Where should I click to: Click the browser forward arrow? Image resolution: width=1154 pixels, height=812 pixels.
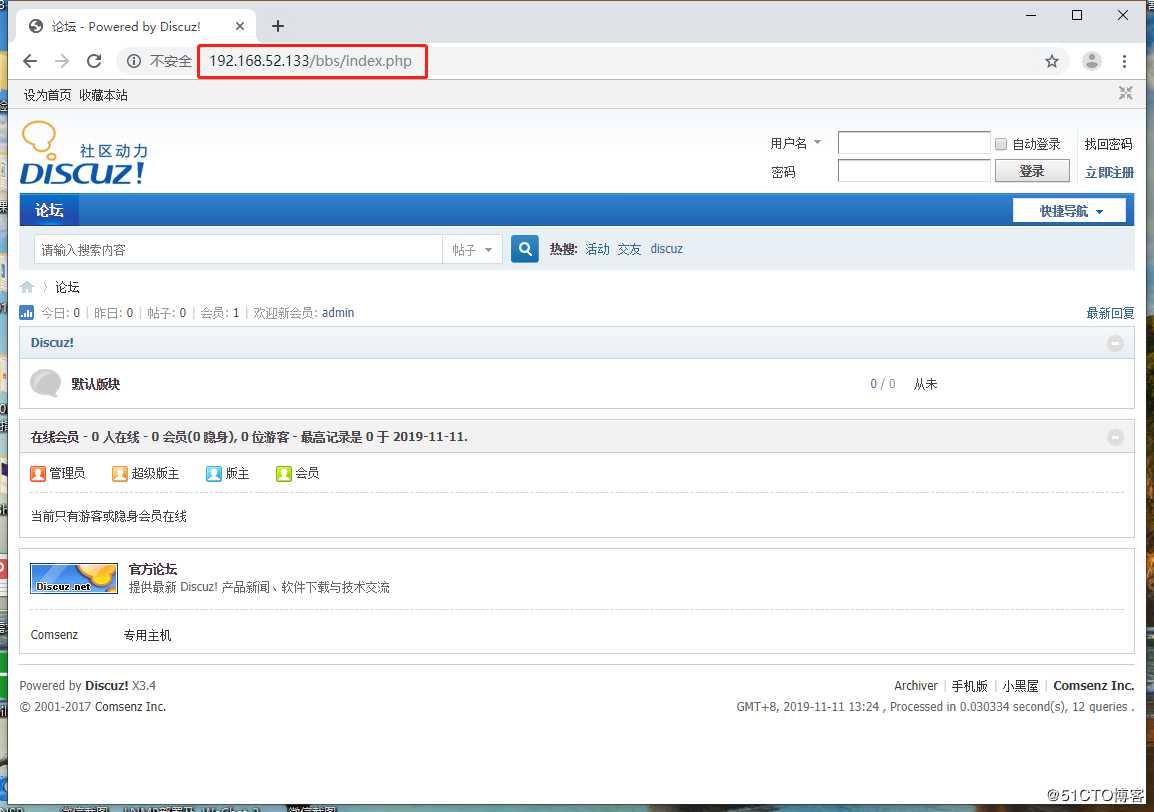coord(62,61)
